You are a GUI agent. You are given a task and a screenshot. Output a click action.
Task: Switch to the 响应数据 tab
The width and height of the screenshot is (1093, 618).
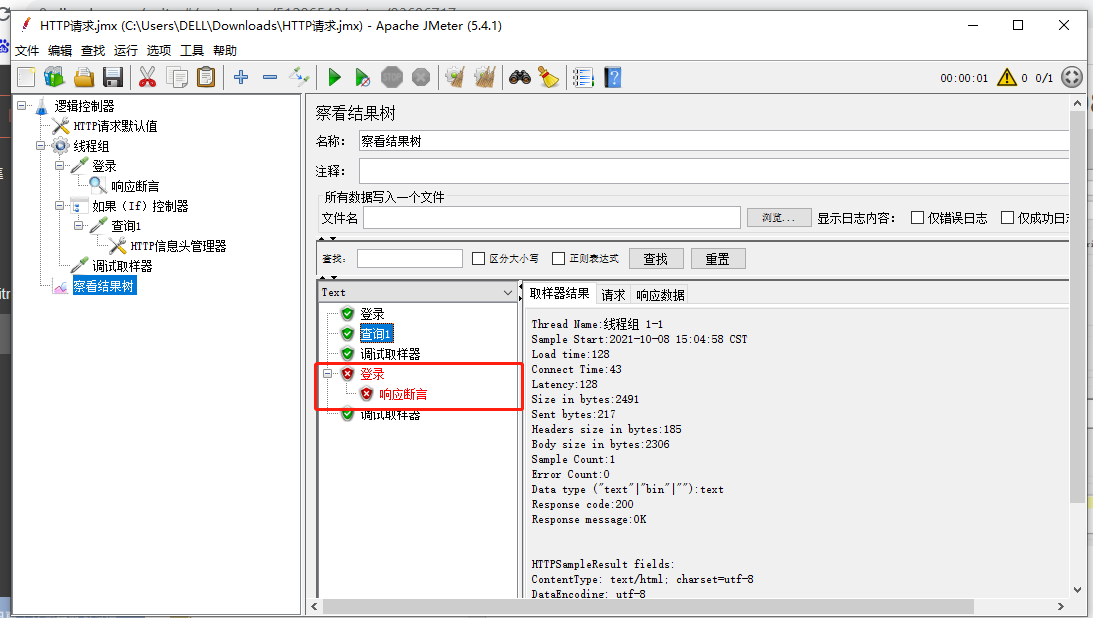[659, 295]
